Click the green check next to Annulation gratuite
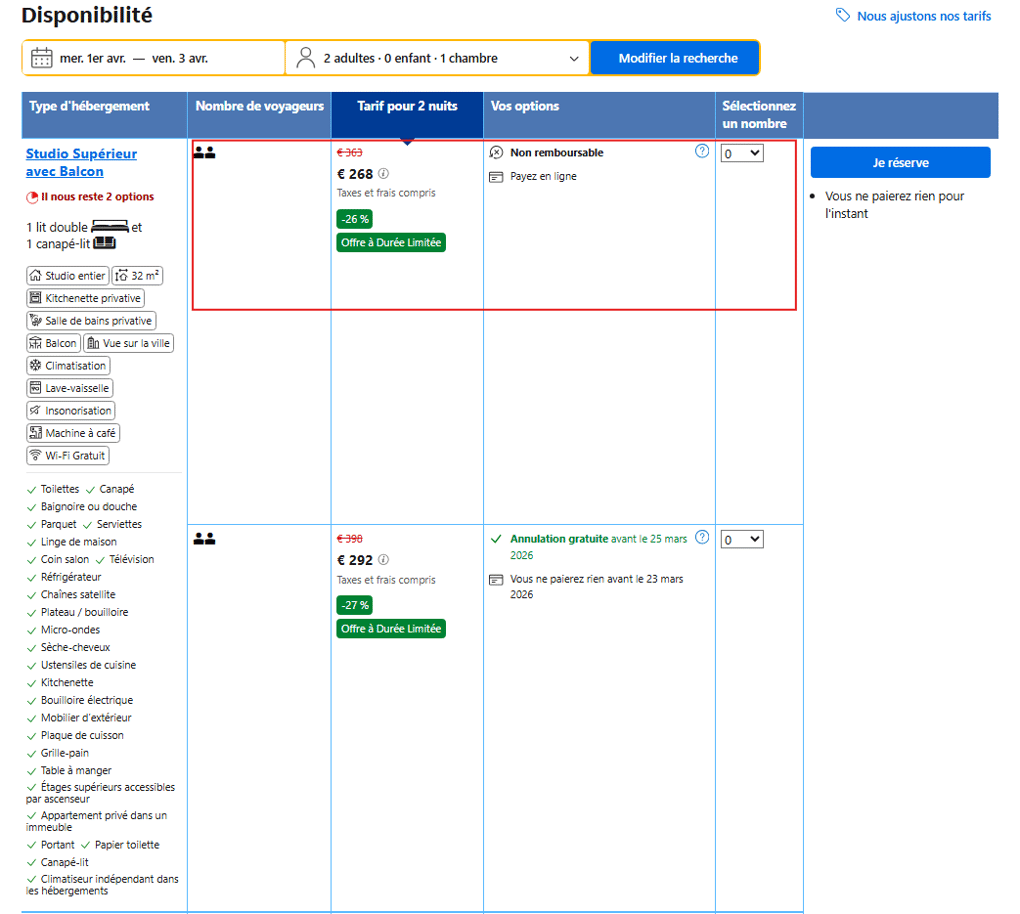The width and height of the screenshot is (1020, 914). pyautogui.click(x=496, y=539)
